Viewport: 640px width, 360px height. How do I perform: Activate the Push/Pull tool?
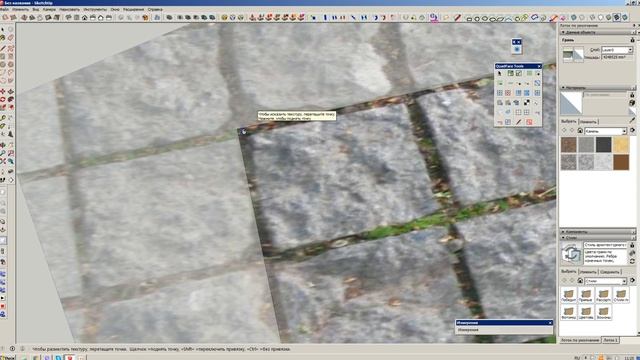(11, 91)
